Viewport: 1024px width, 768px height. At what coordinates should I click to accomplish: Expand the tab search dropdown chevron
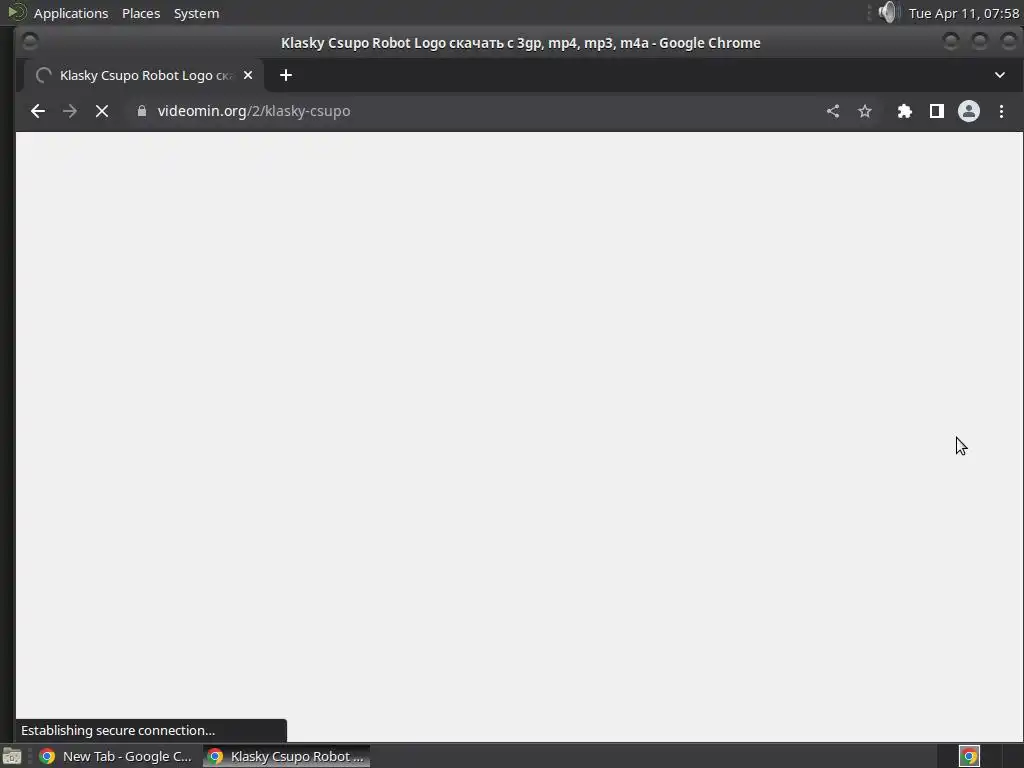click(x=1000, y=75)
